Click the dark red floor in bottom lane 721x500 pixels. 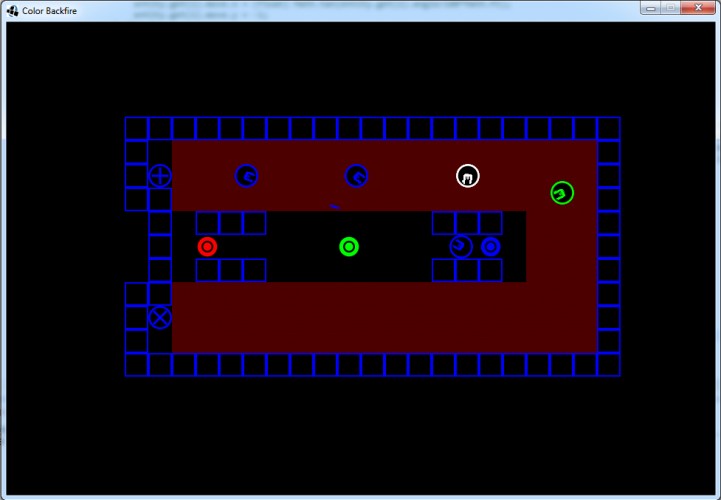pos(384,317)
